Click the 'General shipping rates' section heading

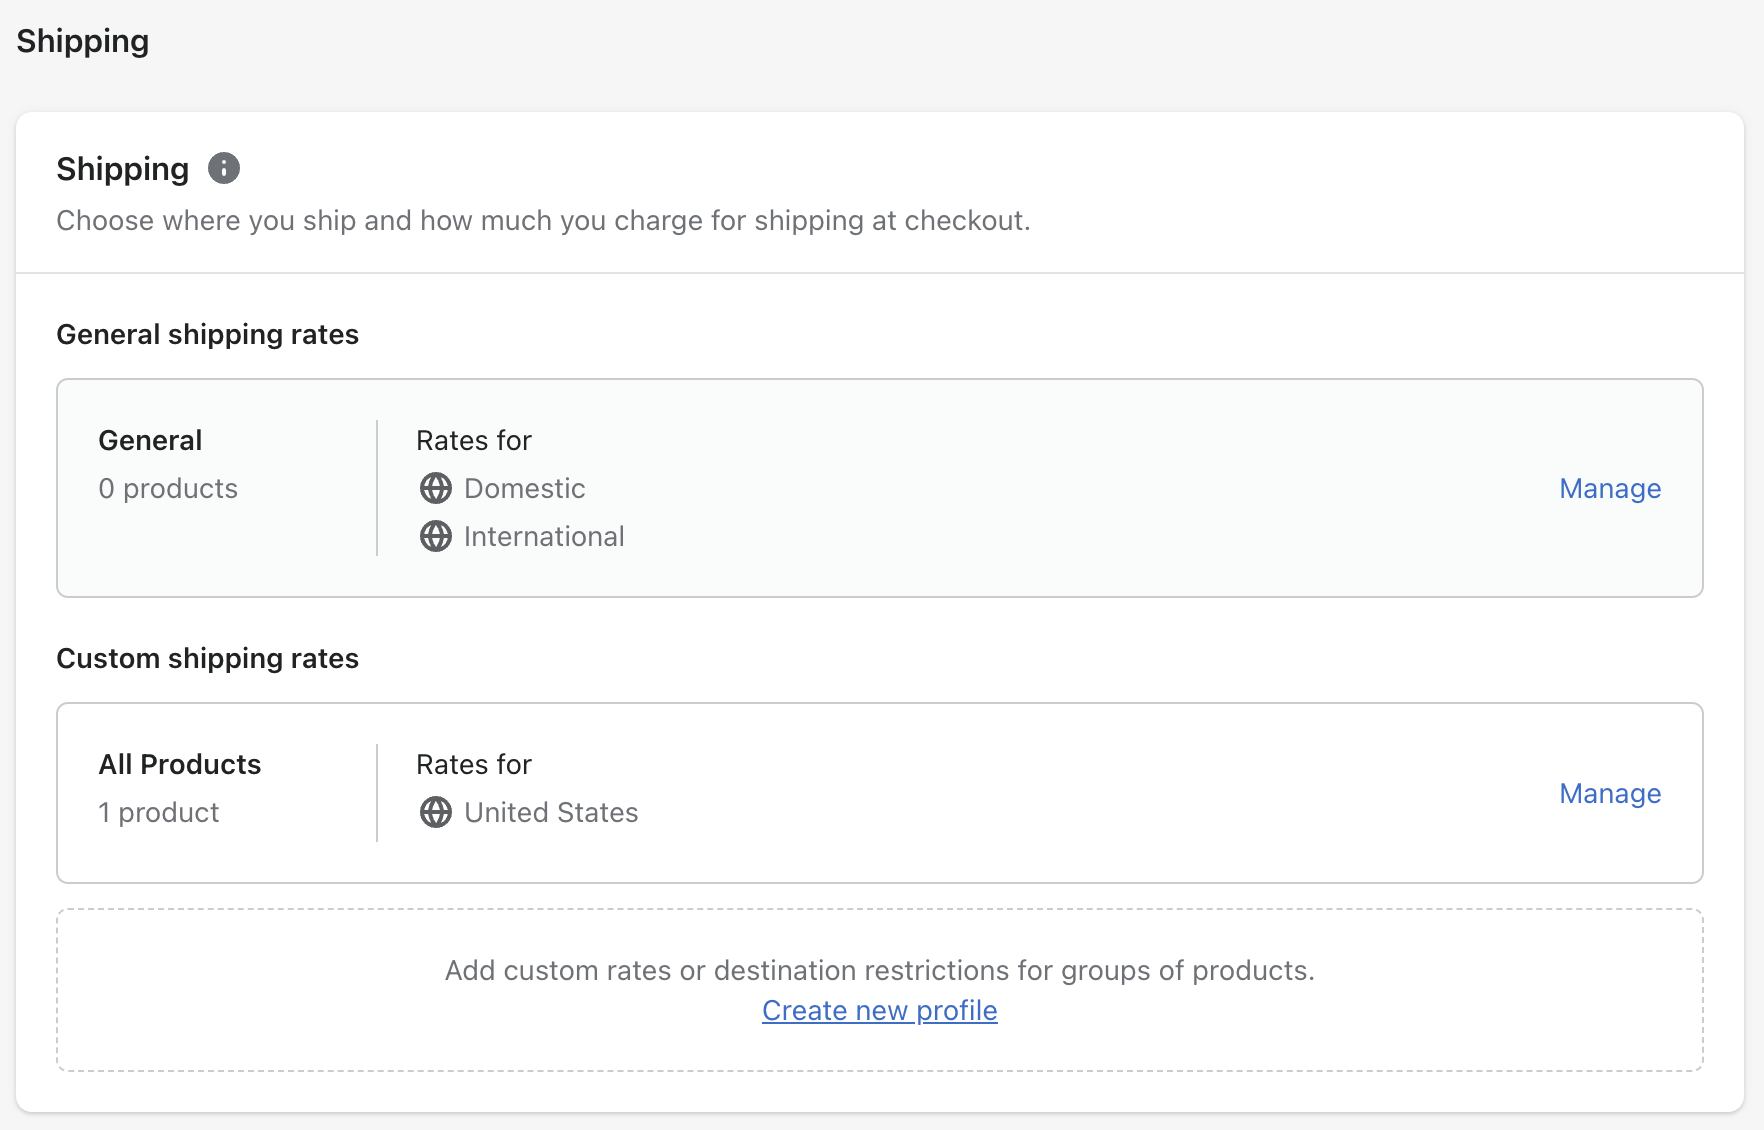[x=207, y=334]
